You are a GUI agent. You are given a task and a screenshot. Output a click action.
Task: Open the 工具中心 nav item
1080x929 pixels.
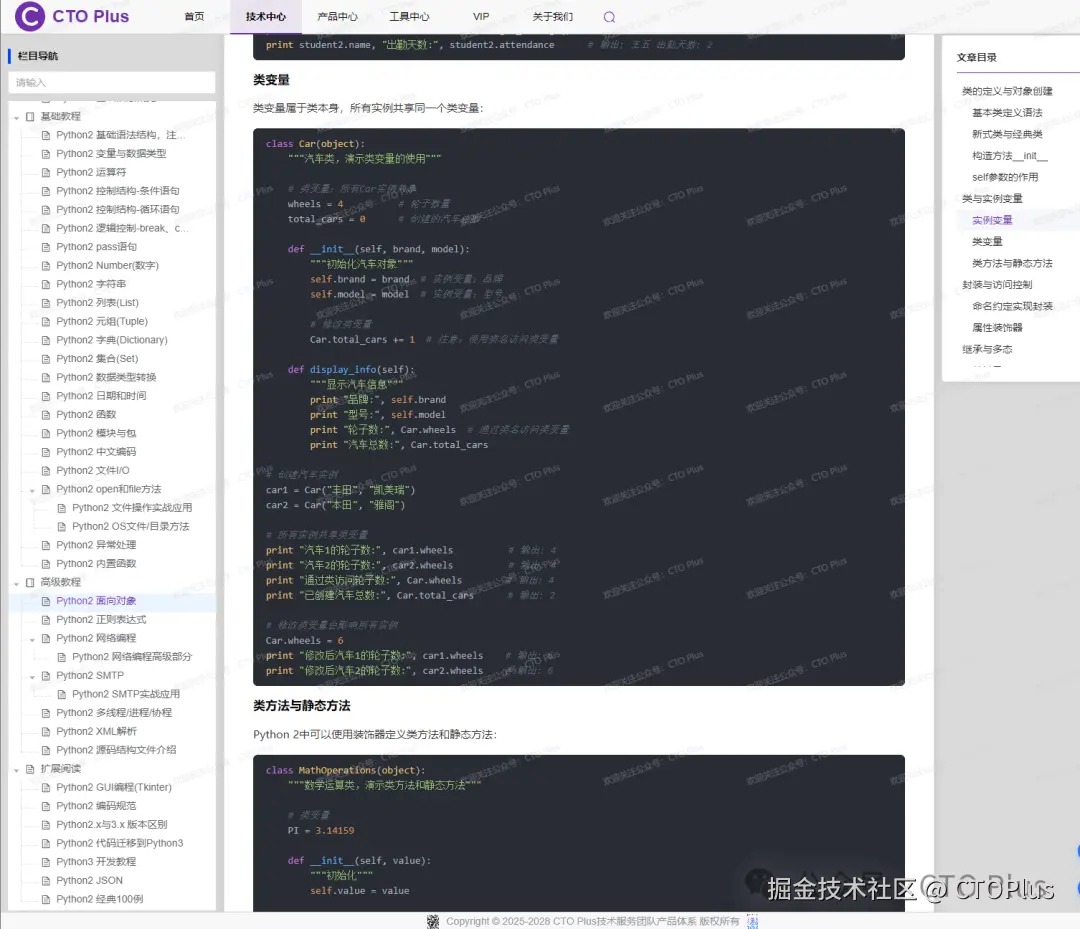409,17
